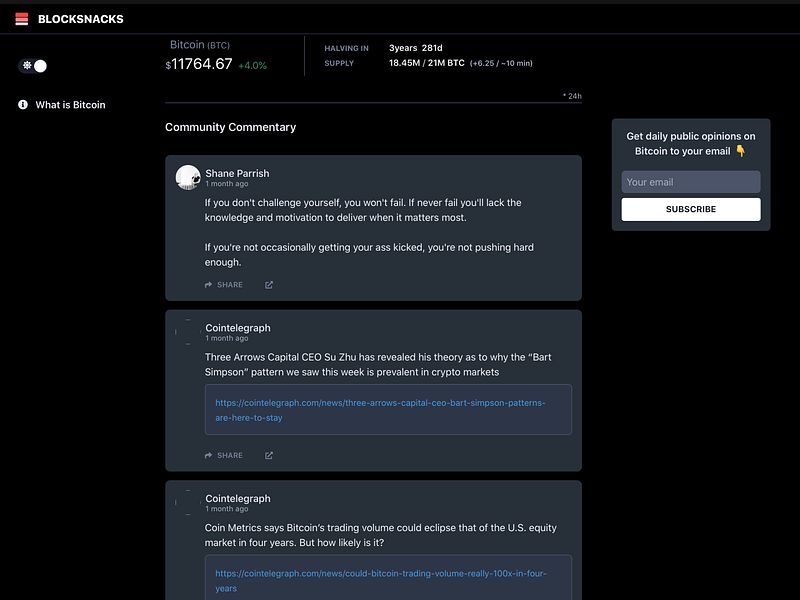Open Cointelegraph name on Coin Metrics post

tap(238, 498)
